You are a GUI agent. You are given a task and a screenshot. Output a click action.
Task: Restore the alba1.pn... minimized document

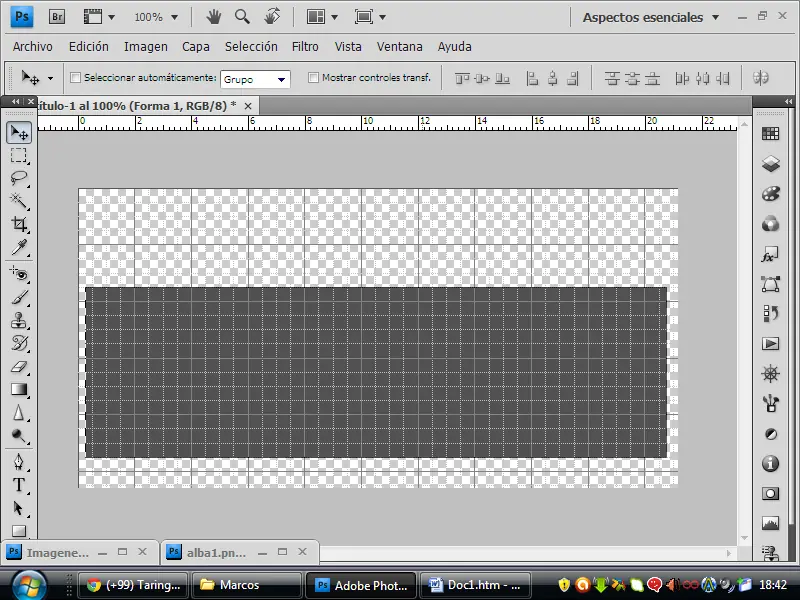click(283, 552)
